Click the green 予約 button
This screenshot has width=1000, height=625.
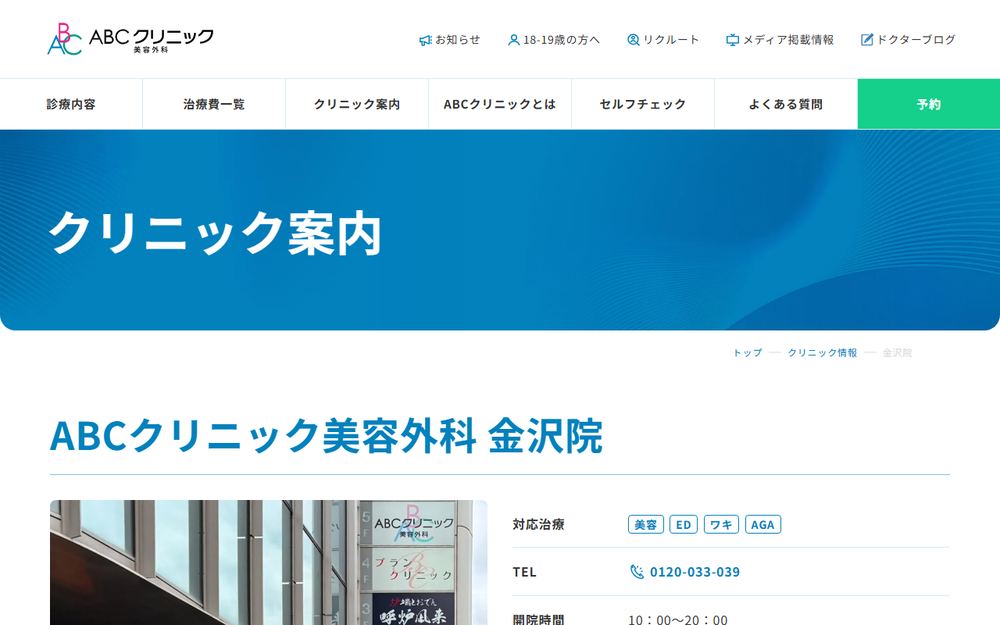929,104
